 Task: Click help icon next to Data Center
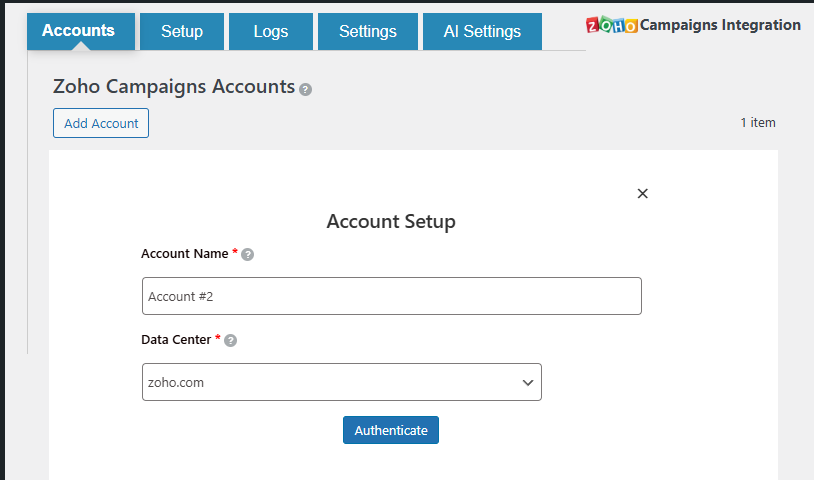click(231, 341)
